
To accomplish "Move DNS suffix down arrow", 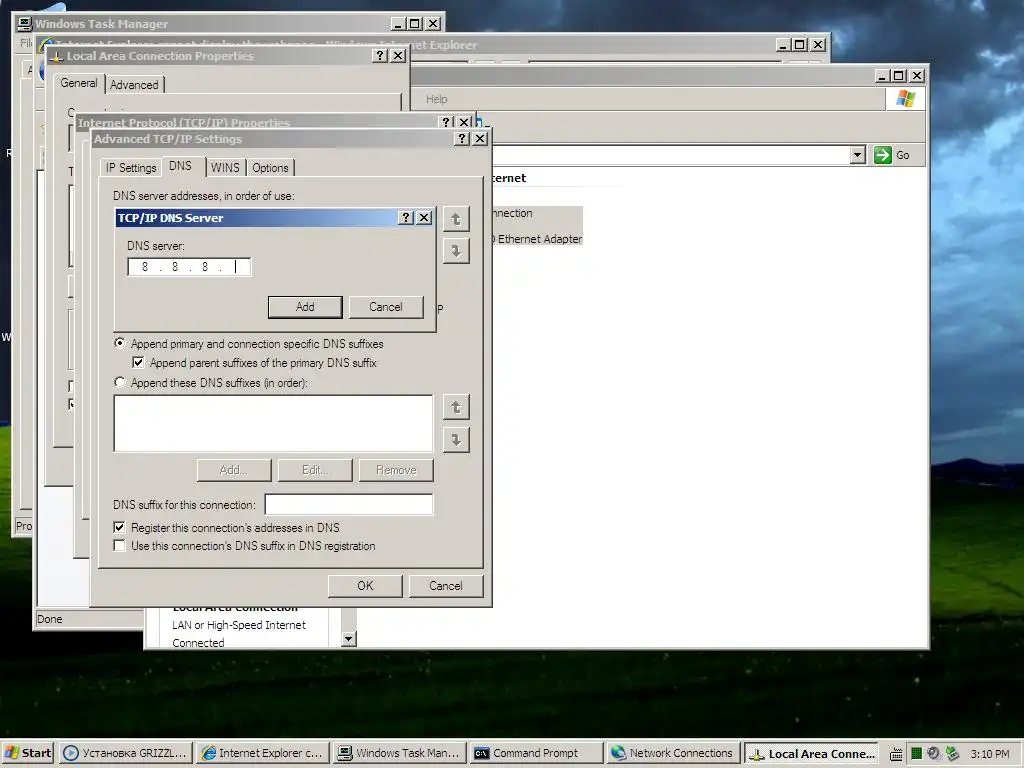I will (x=456, y=440).
